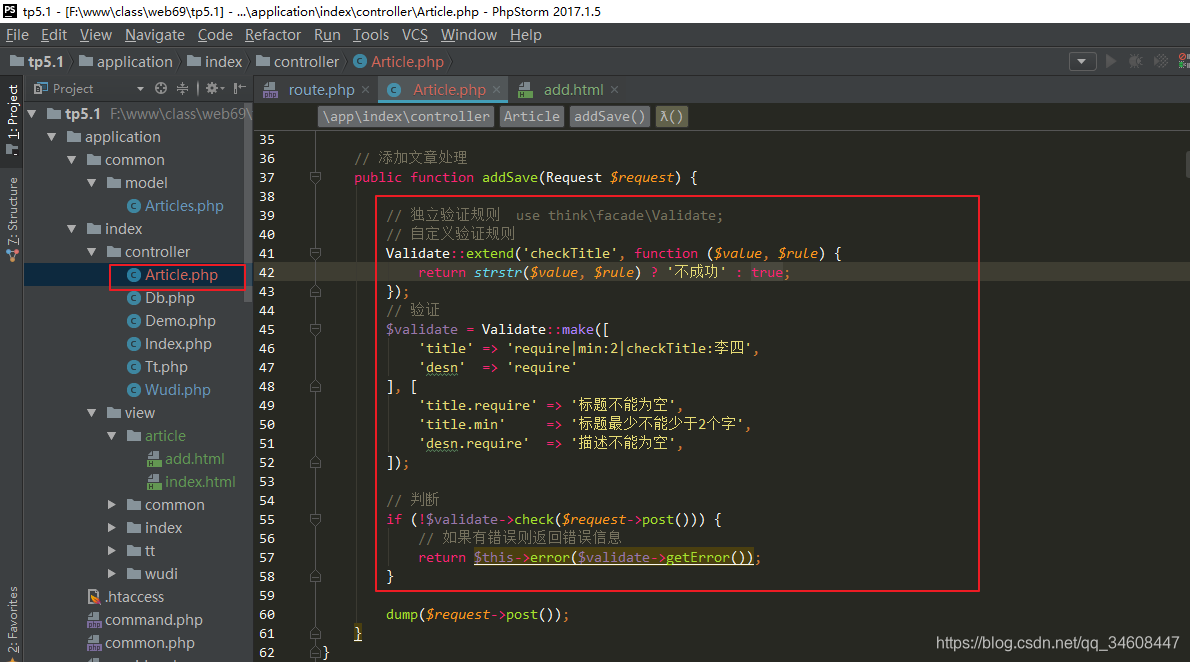
Task: Expand the wudi folder
Action: (112, 574)
